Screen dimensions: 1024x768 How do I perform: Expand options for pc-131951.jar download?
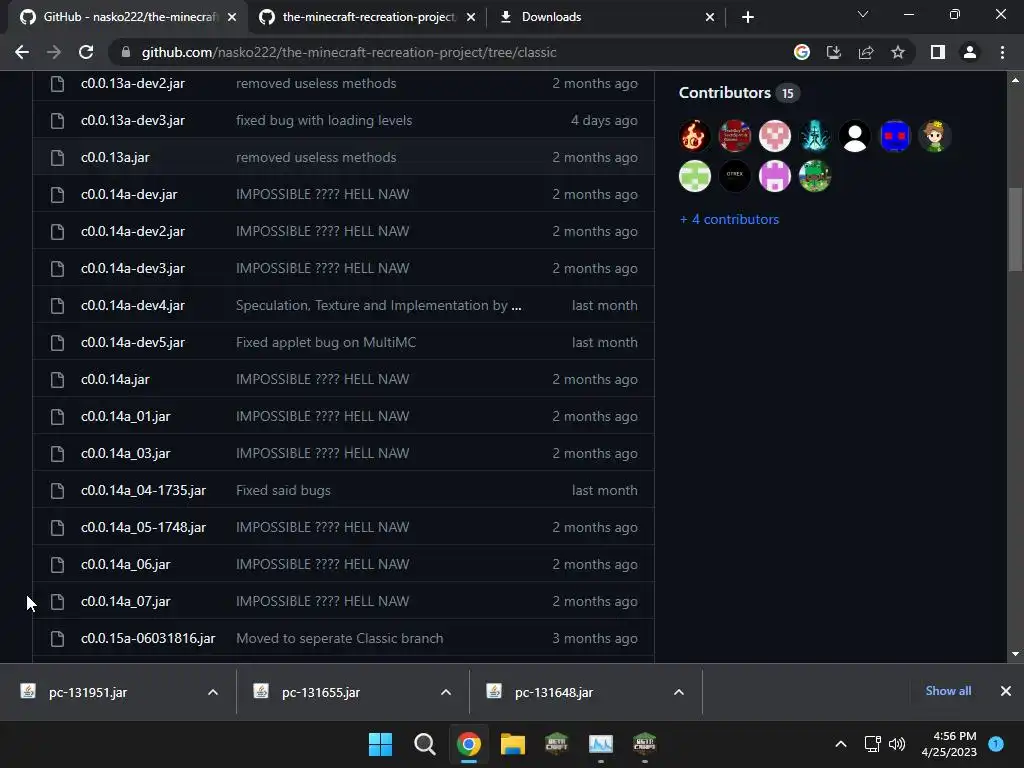click(213, 692)
